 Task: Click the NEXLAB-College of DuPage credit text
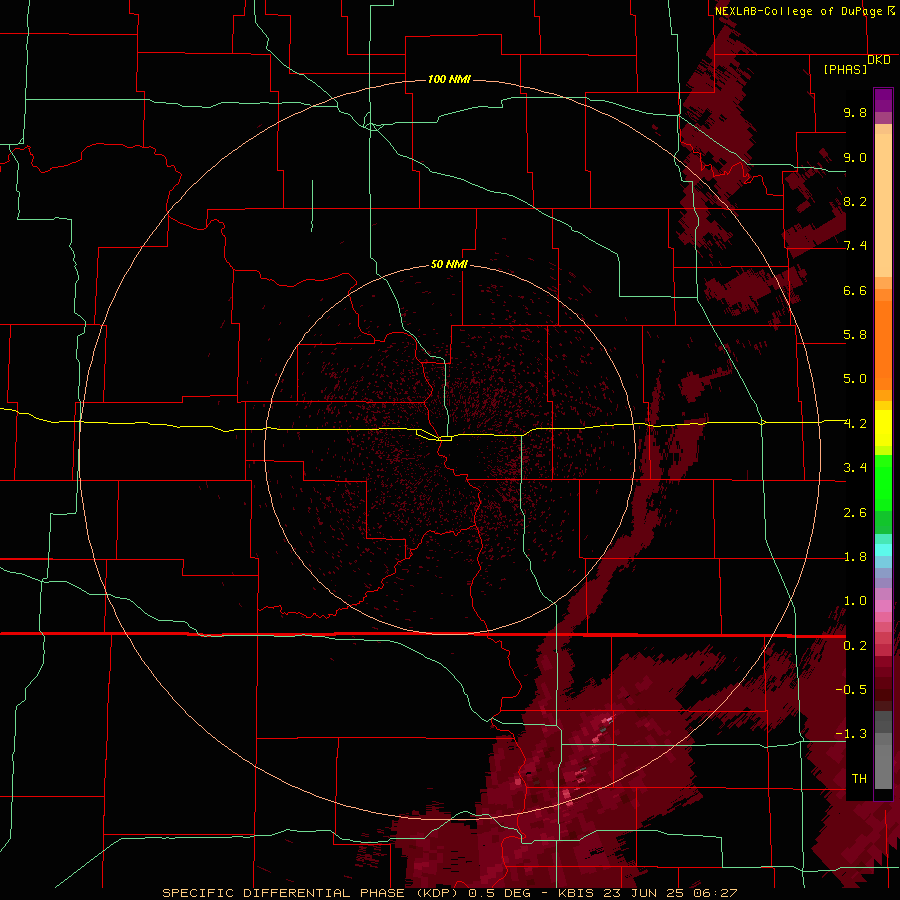(799, 11)
